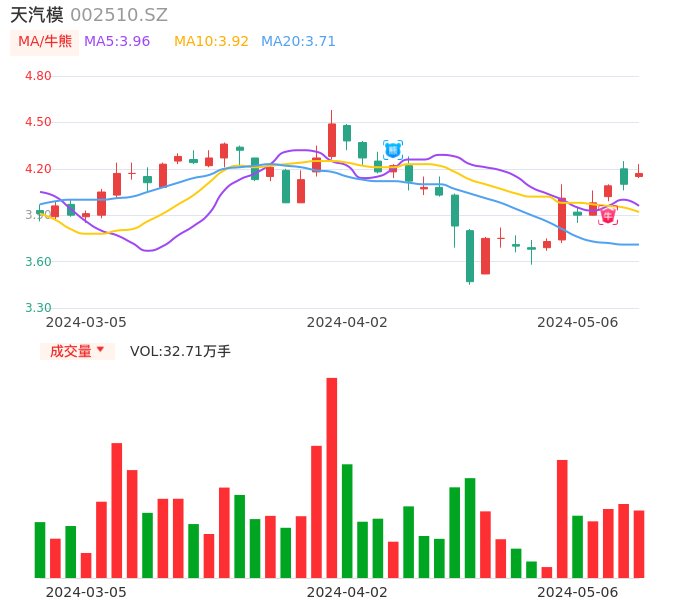Click the 天汽模 stock name title

pos(37,15)
